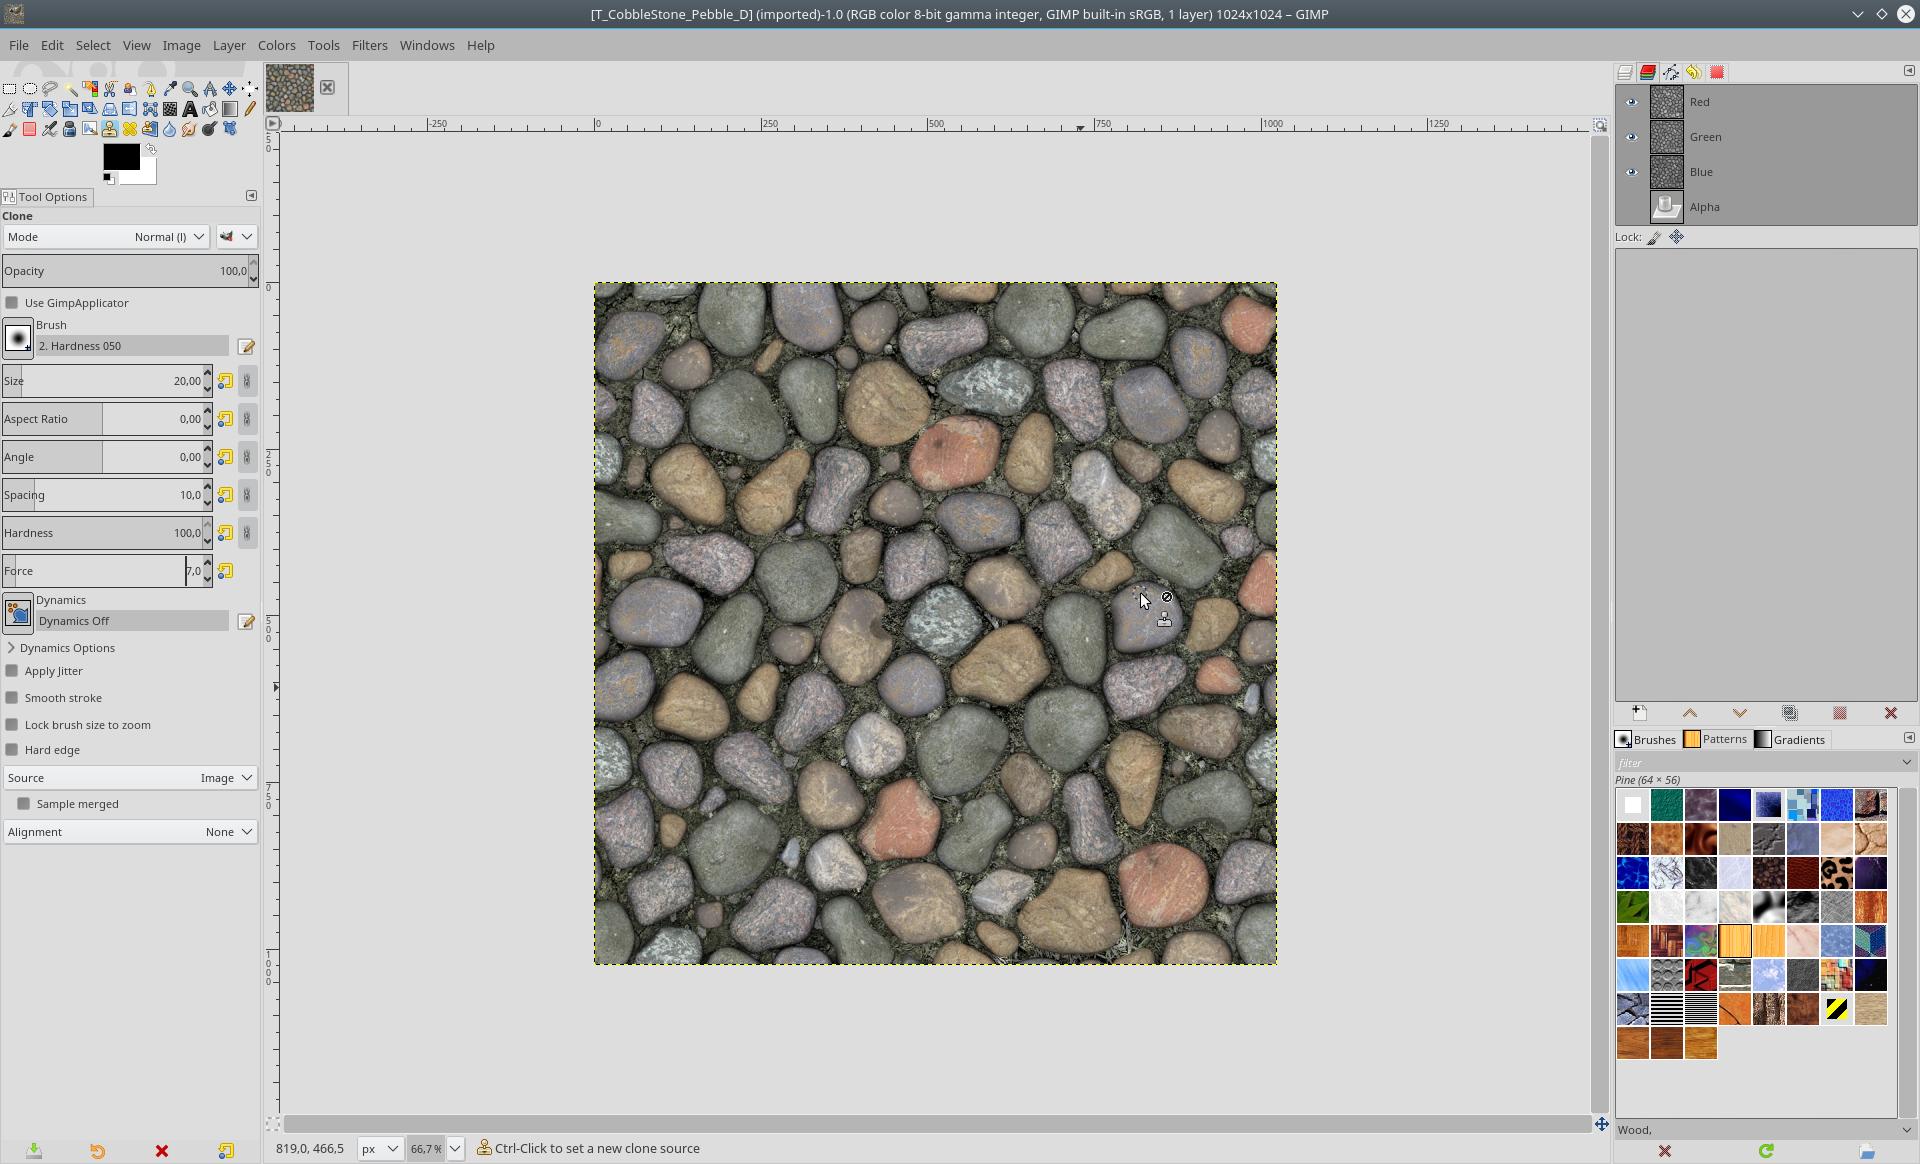
Task: Select the Zoom magnifier tool
Action: tap(190, 89)
